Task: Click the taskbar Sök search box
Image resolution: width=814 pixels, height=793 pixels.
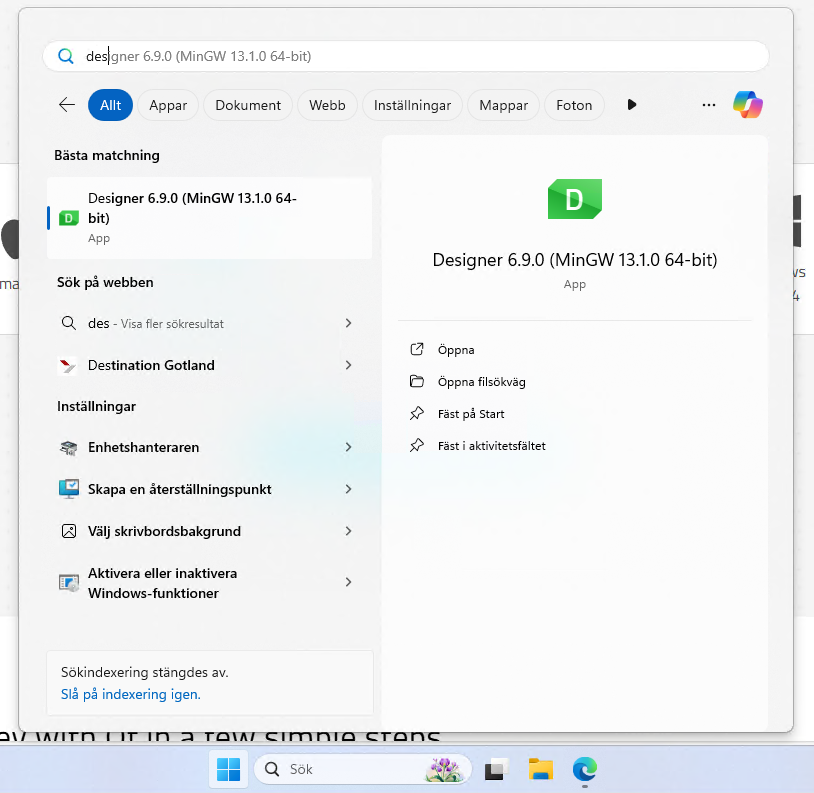Action: tap(362, 769)
